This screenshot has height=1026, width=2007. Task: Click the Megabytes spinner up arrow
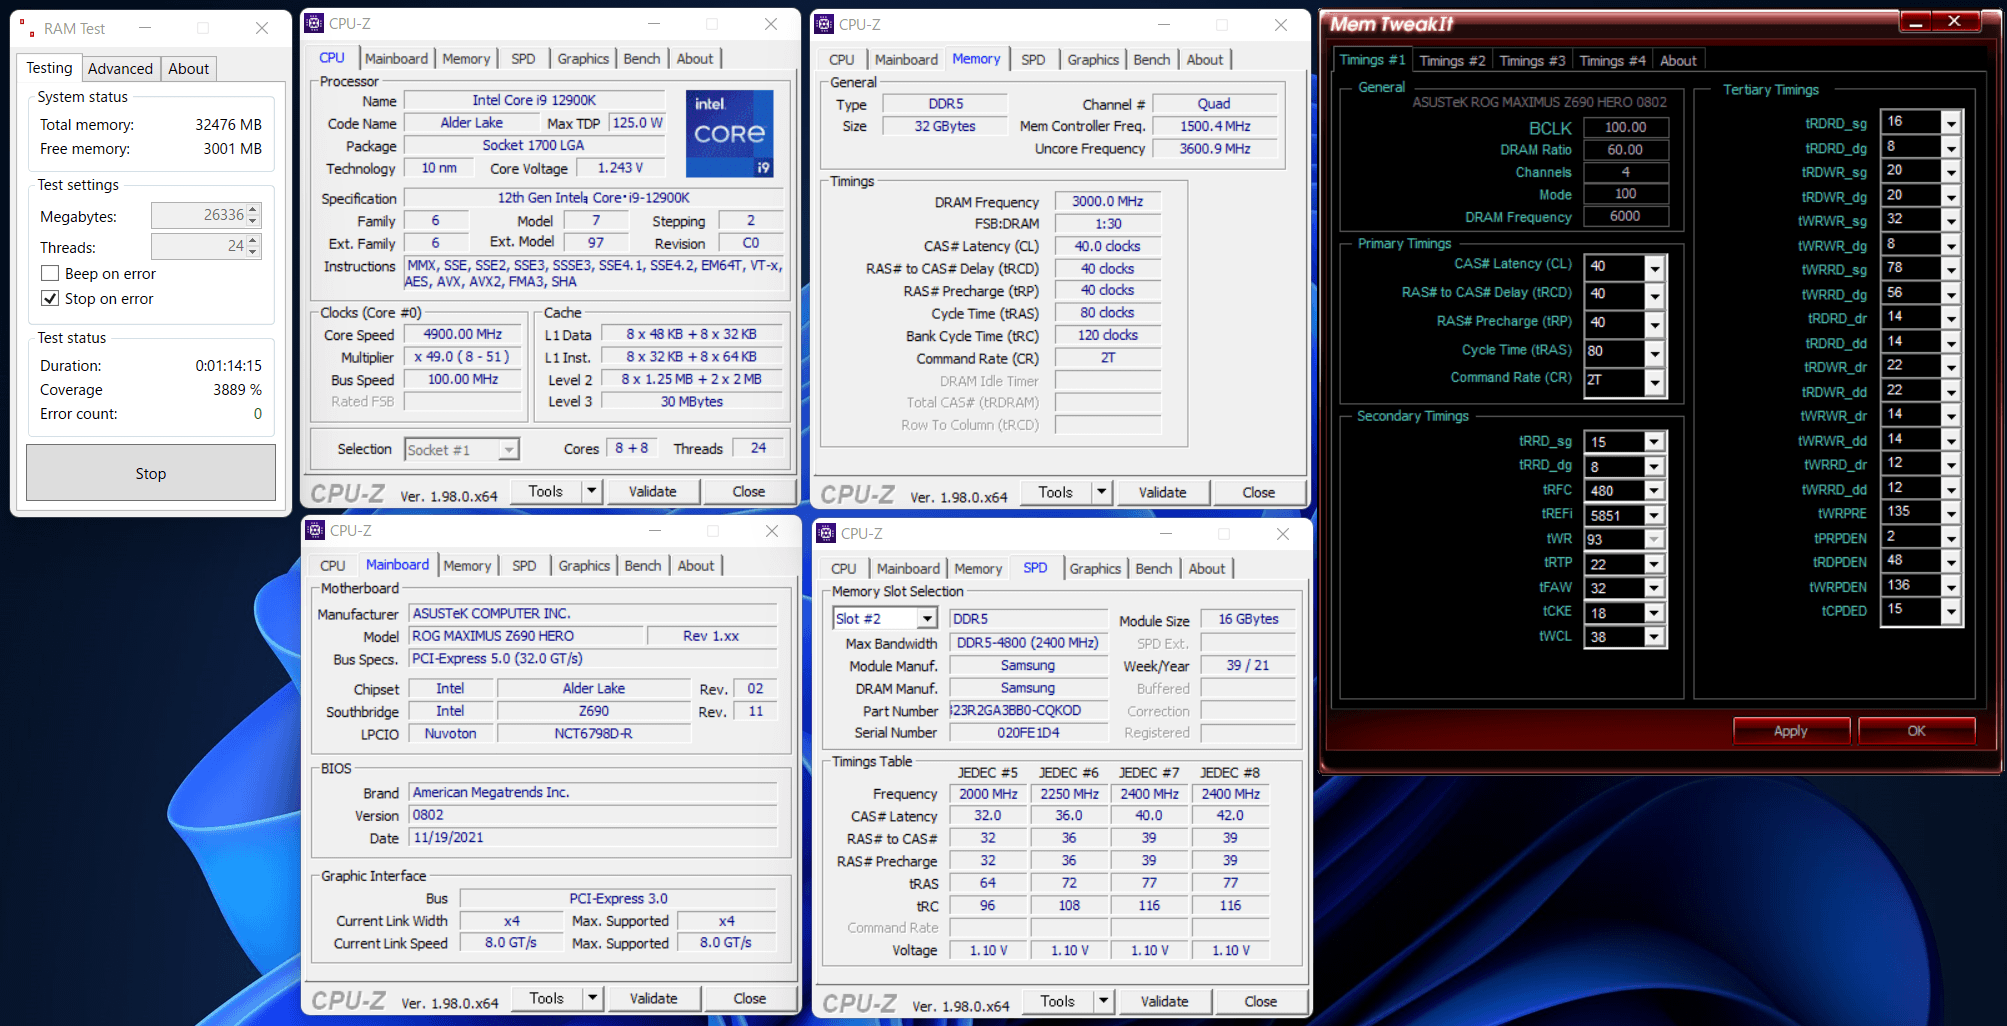click(x=253, y=210)
